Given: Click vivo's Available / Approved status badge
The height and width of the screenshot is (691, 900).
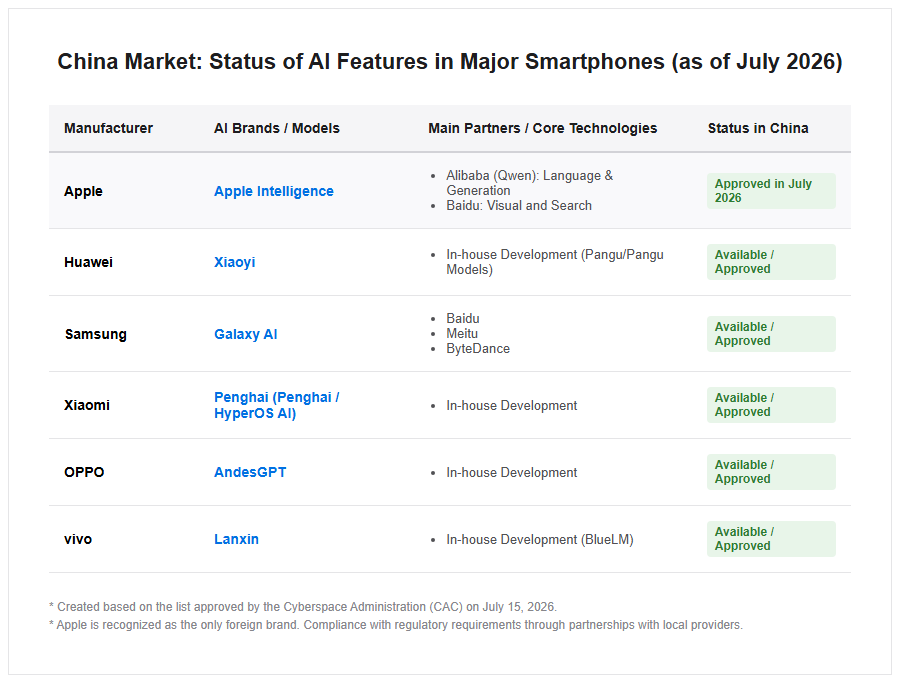Looking at the screenshot, I should click(771, 539).
